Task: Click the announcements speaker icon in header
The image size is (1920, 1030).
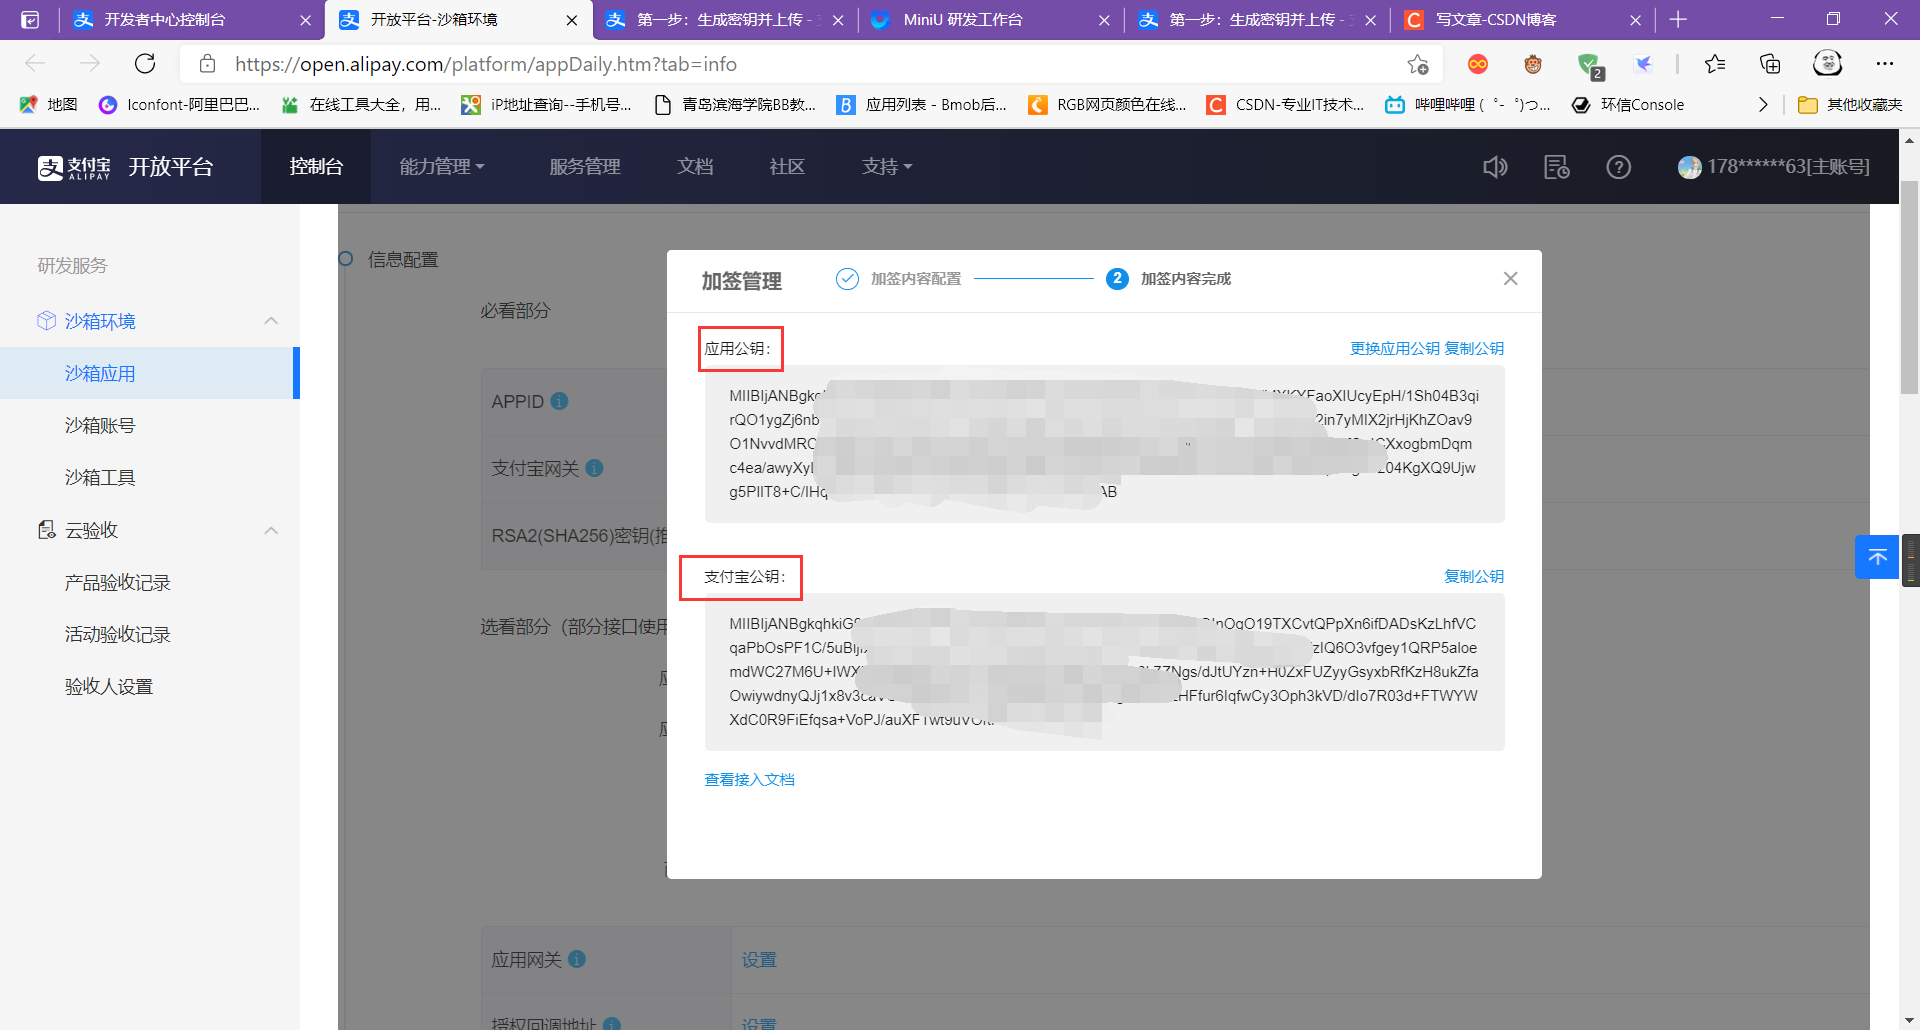Action: [x=1495, y=167]
